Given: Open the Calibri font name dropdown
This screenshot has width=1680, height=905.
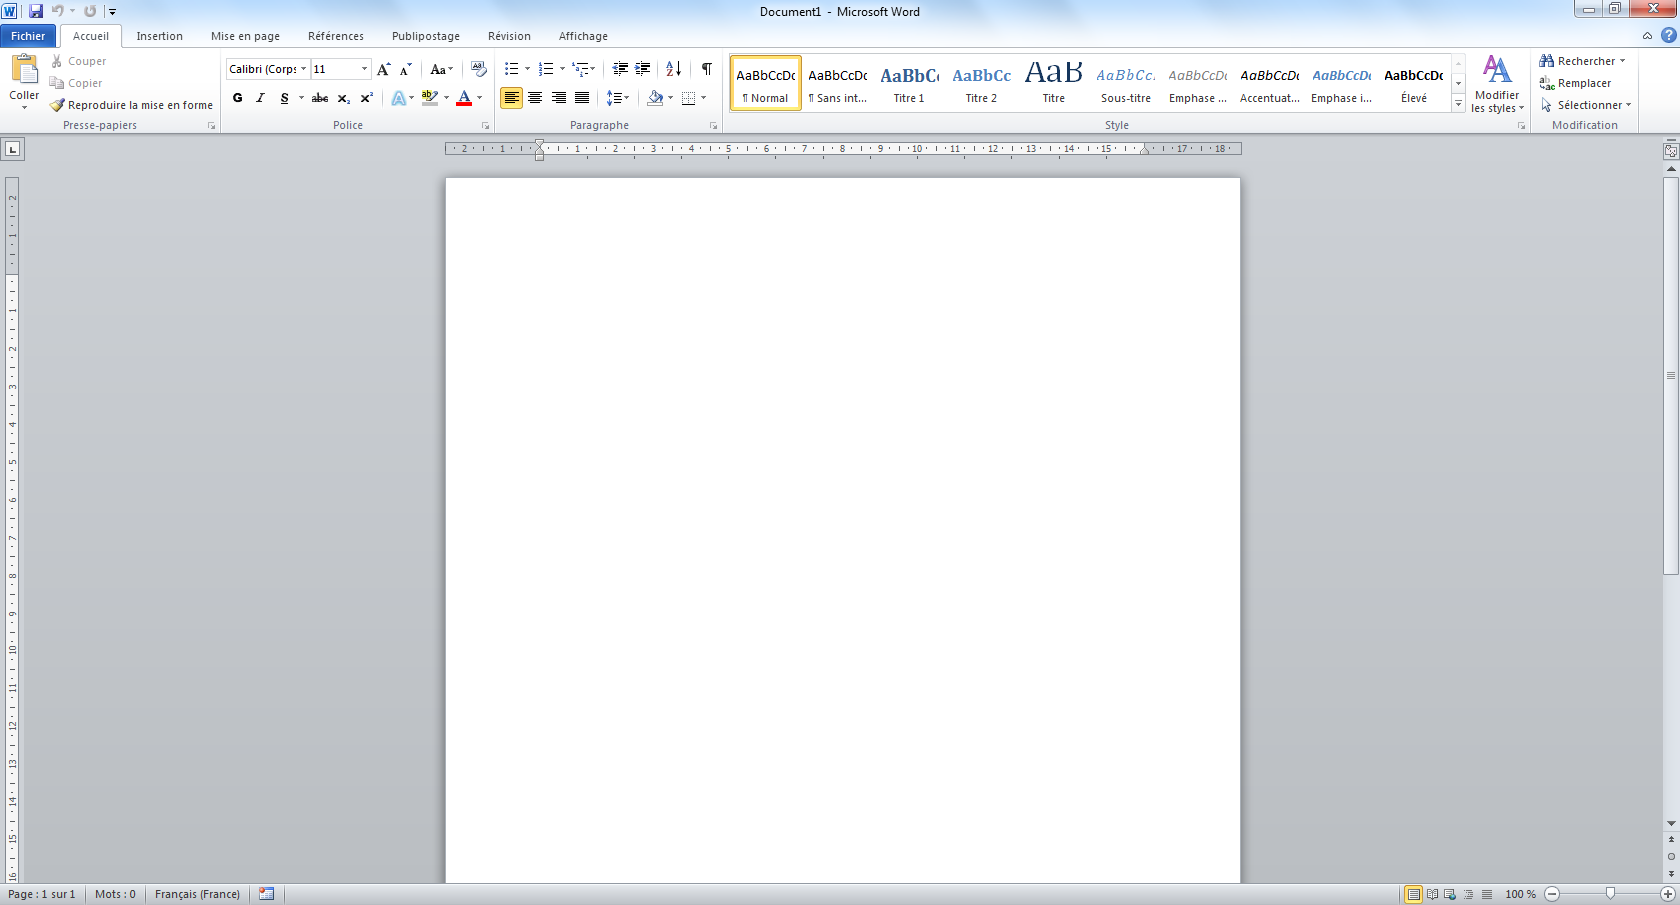Looking at the screenshot, I should (303, 69).
